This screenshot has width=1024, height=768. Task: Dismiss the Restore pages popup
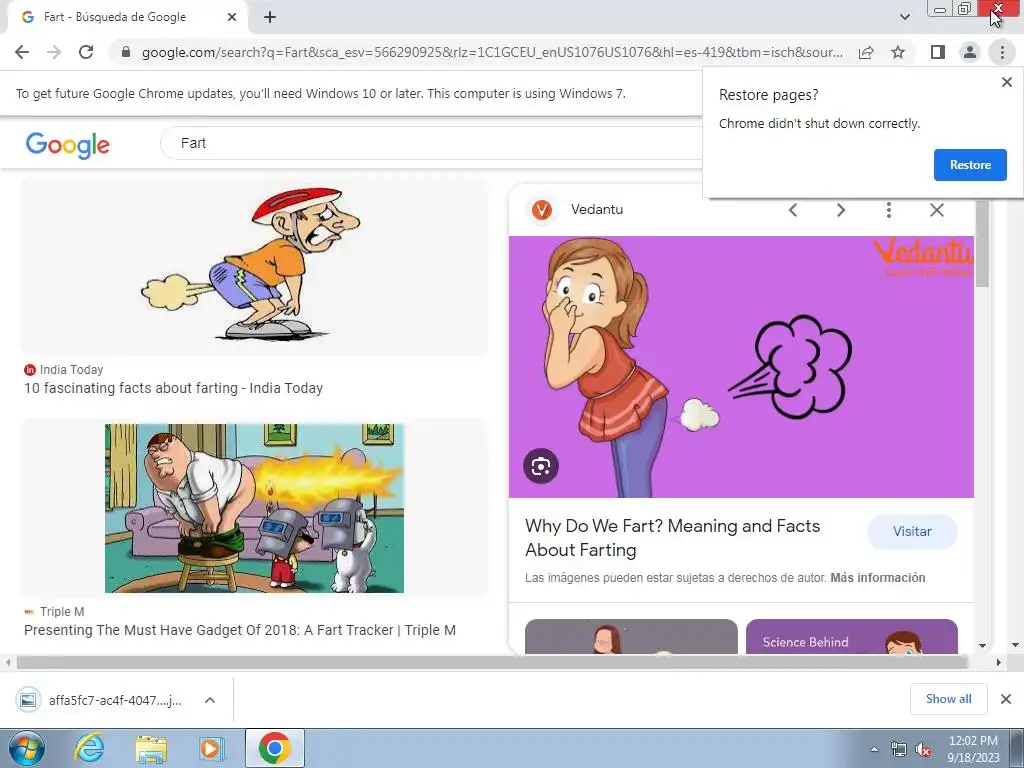tap(1006, 82)
